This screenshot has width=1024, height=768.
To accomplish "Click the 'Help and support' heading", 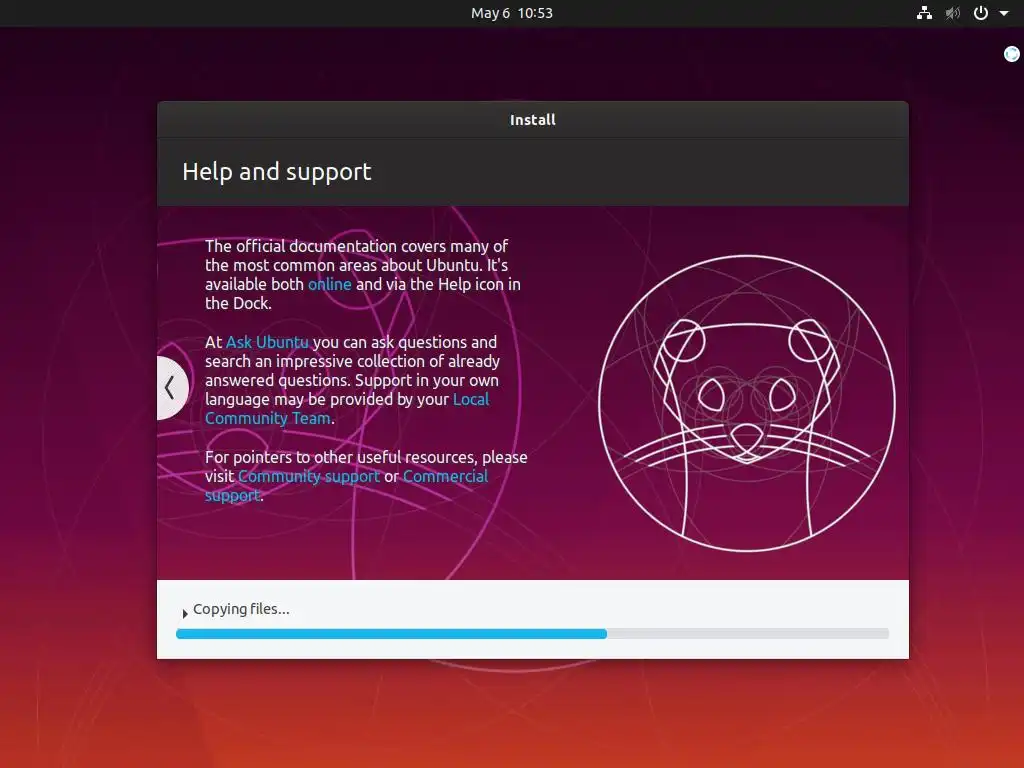I will point(277,172).
